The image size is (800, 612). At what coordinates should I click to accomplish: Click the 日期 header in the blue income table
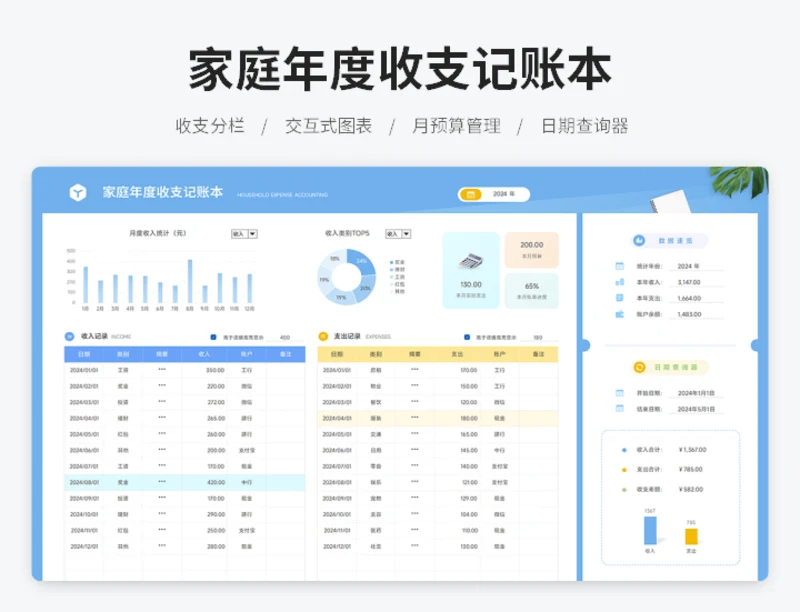pyautogui.click(x=84, y=354)
